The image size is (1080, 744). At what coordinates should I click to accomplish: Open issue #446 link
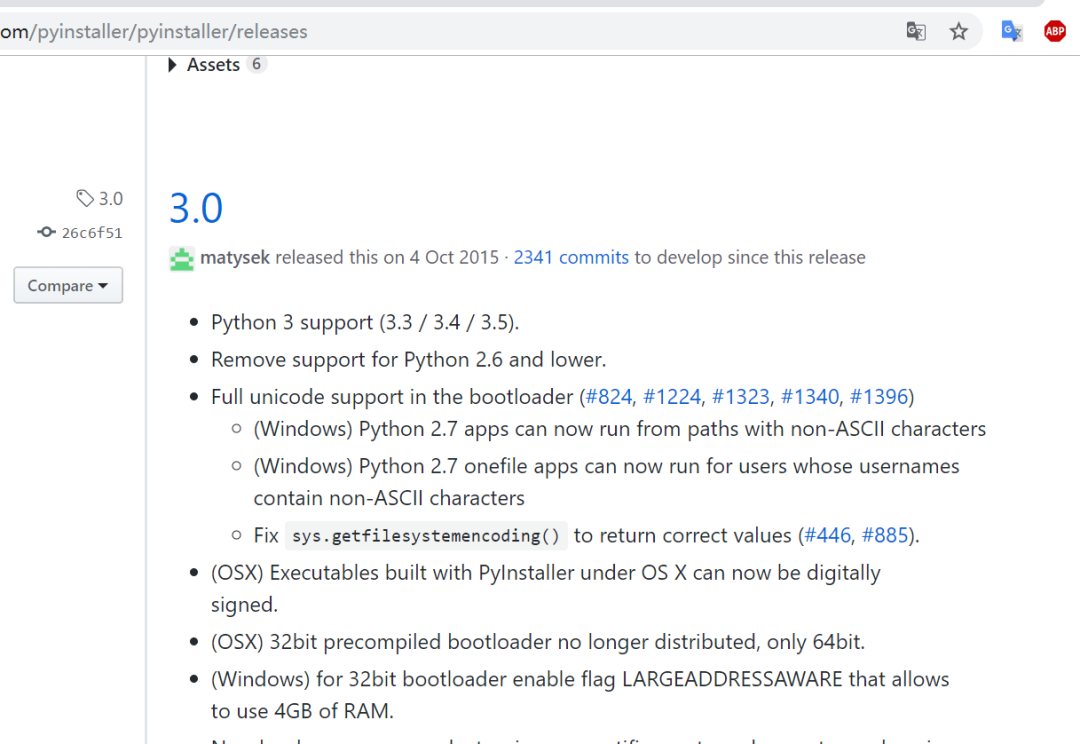tap(827, 535)
